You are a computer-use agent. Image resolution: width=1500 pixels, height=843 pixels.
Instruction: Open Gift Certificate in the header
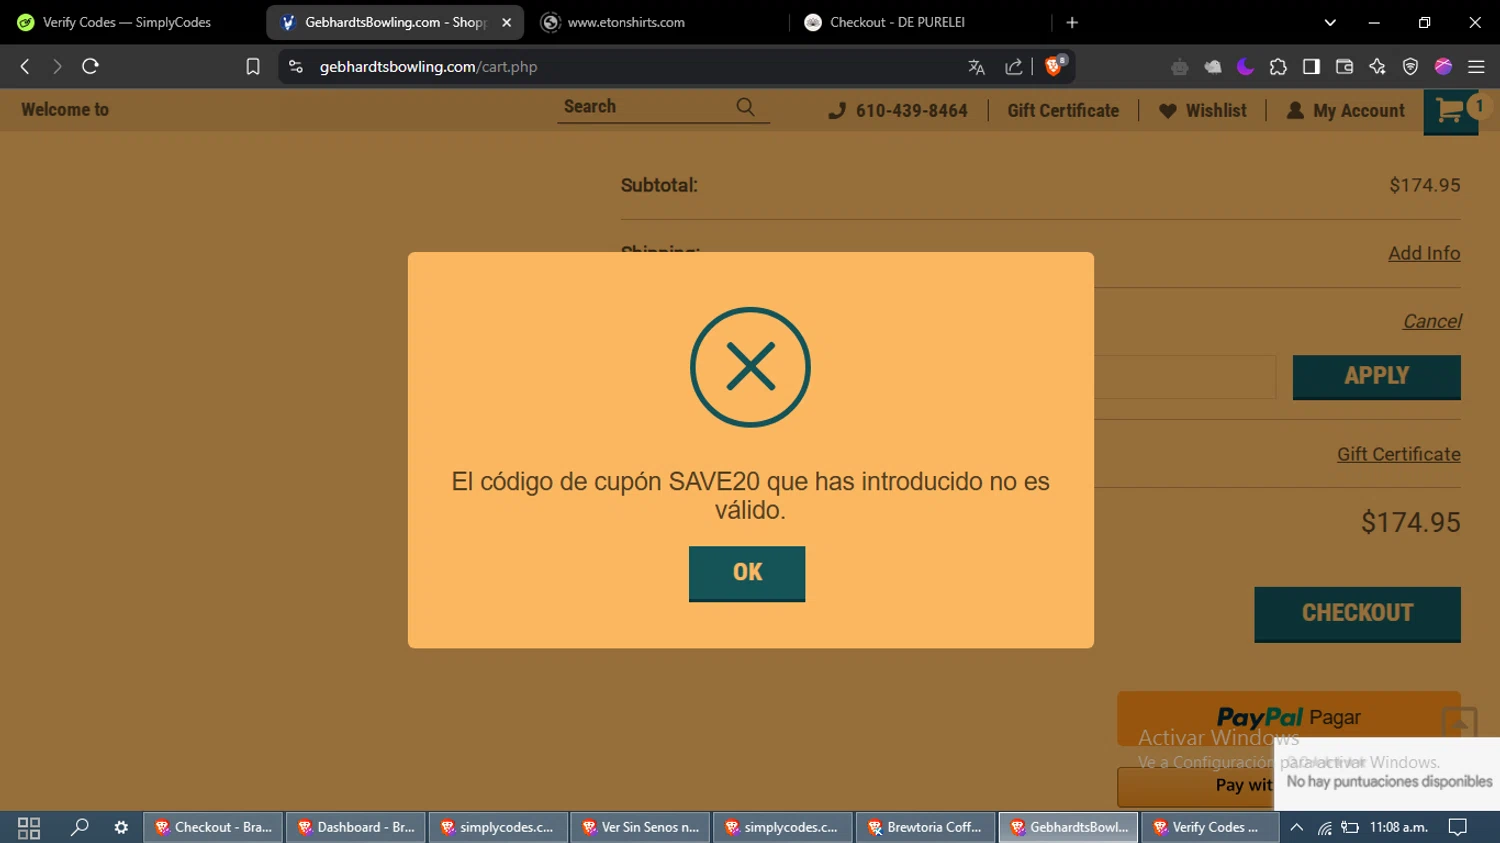point(1063,111)
